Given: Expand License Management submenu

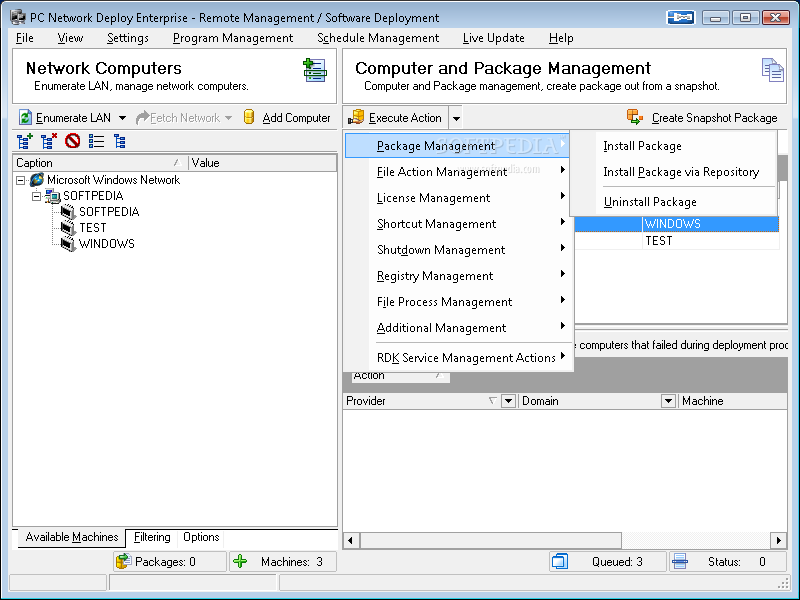Looking at the screenshot, I should [x=457, y=198].
